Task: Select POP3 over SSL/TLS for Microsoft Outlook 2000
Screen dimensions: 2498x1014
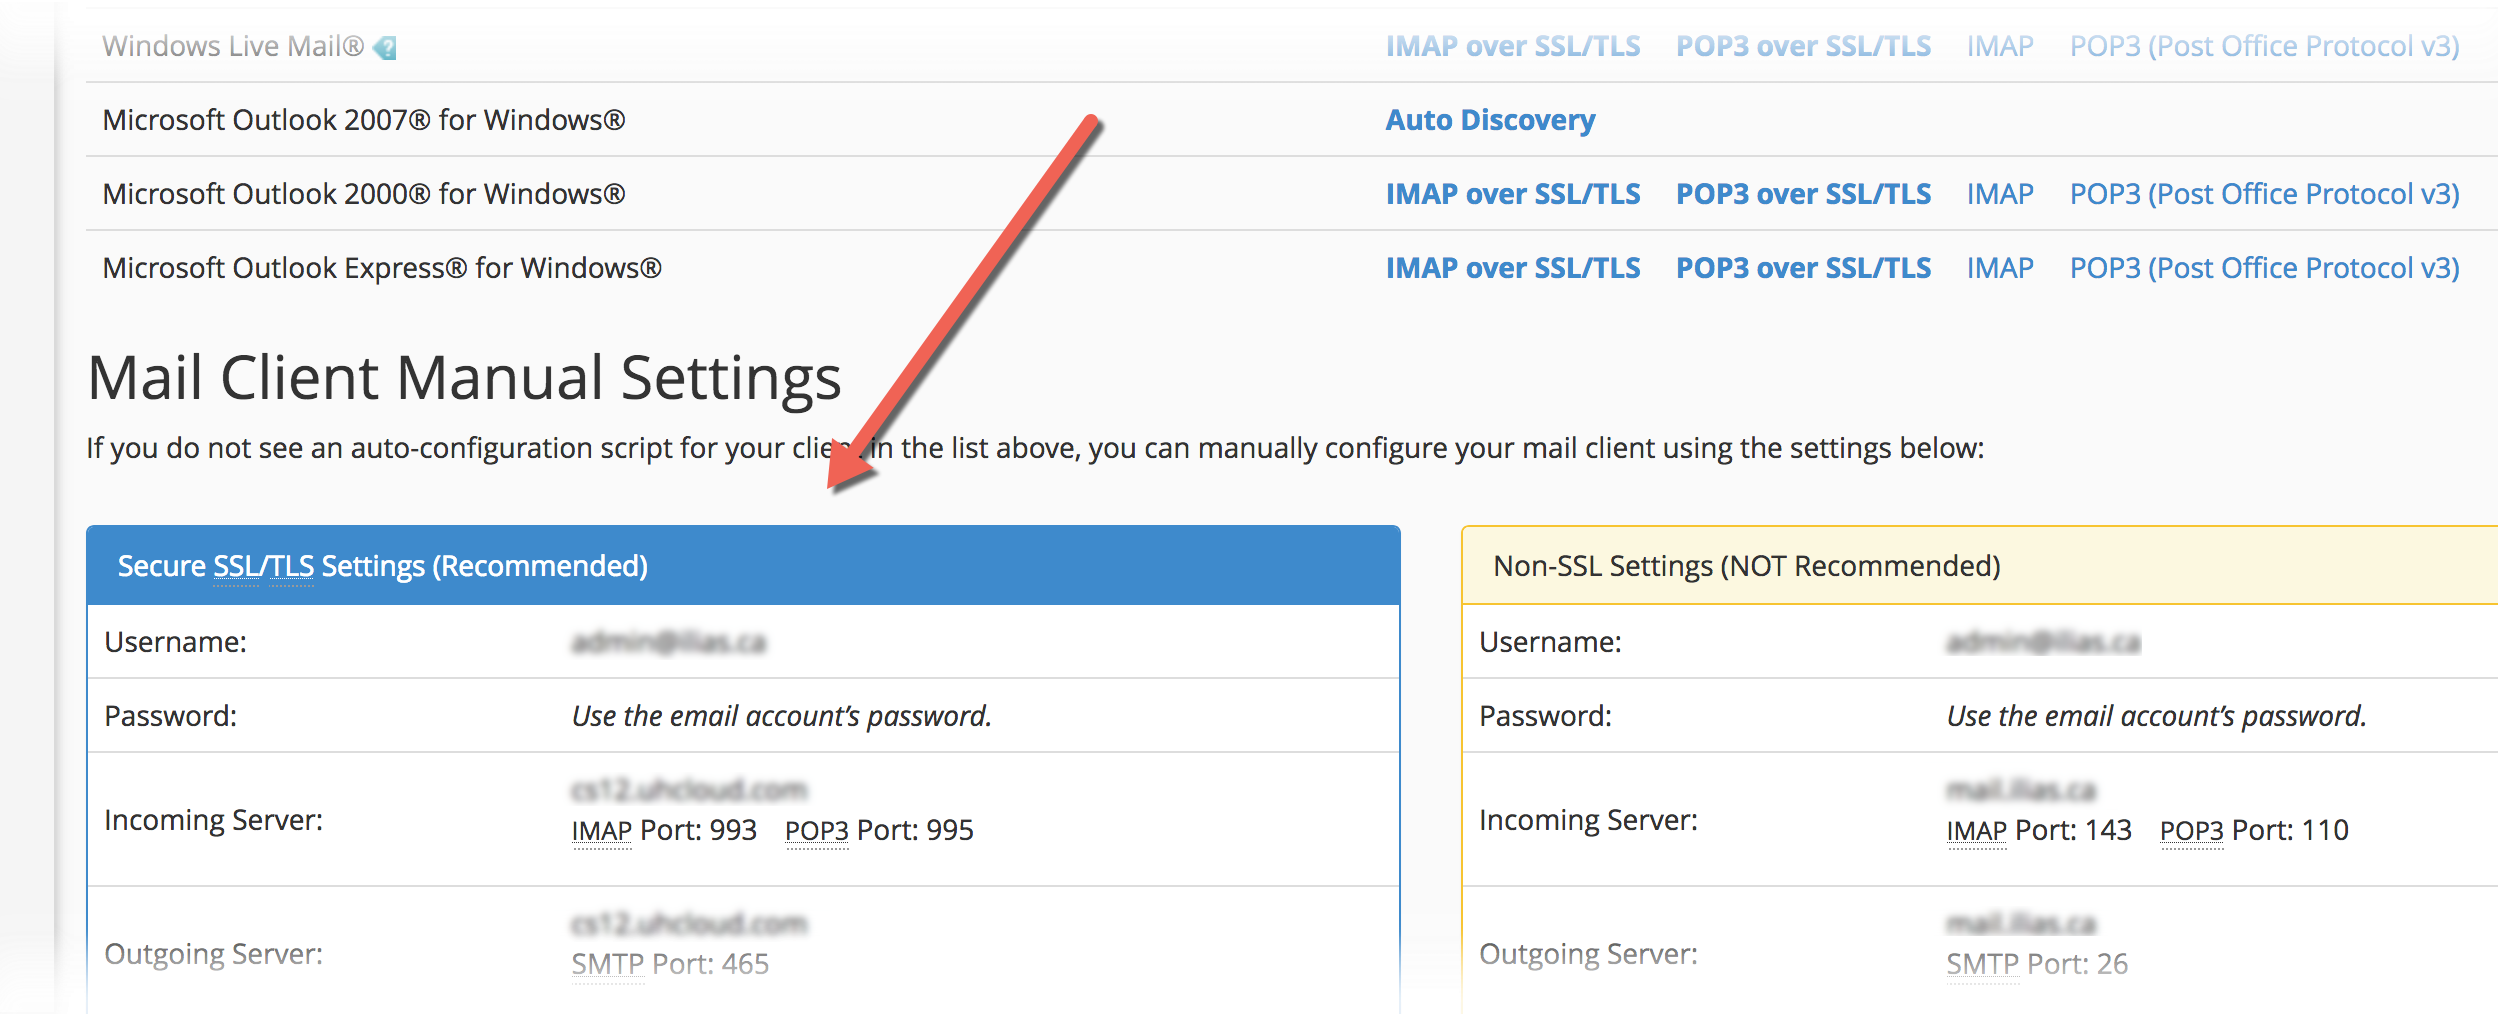Action: tap(1803, 194)
